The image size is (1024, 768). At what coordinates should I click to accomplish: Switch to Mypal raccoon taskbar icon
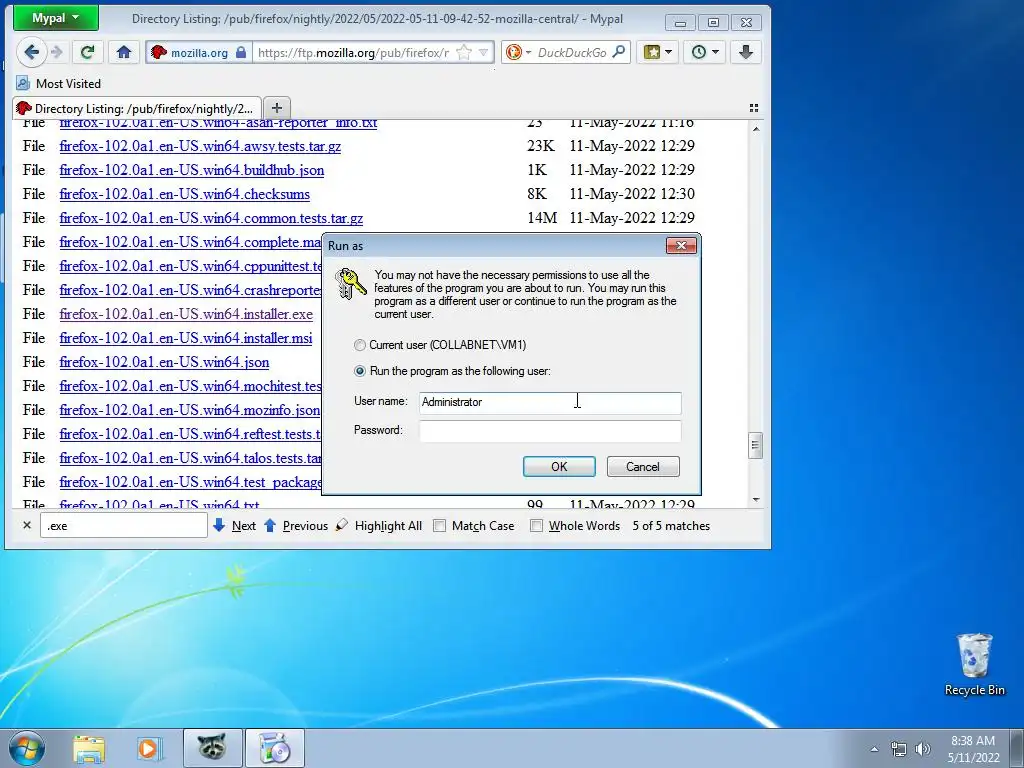pyautogui.click(x=212, y=748)
